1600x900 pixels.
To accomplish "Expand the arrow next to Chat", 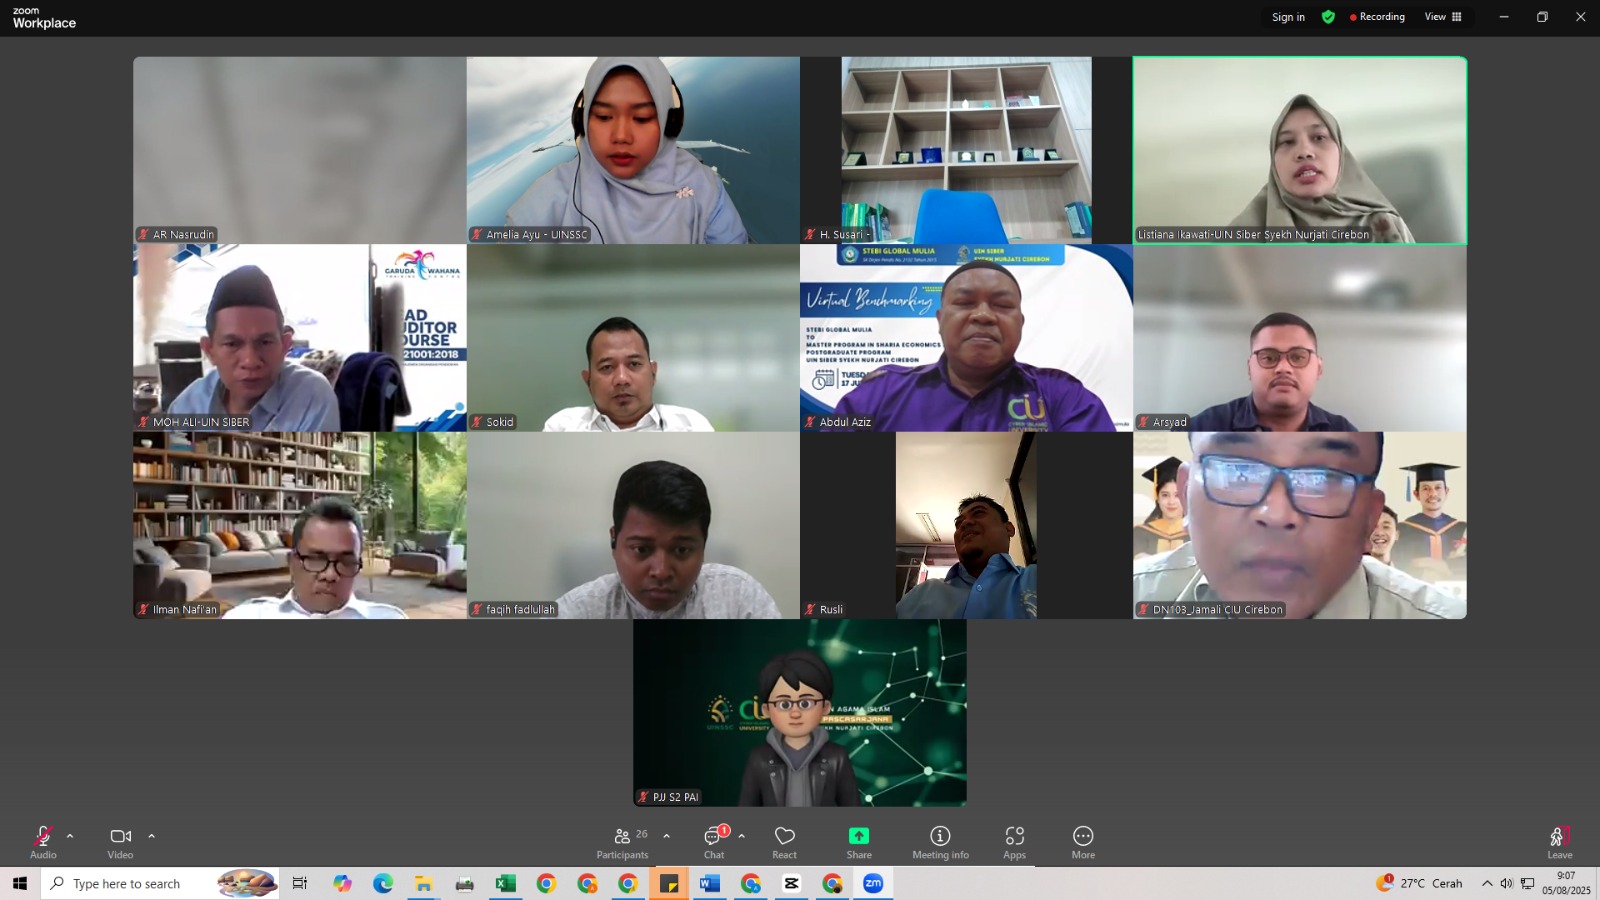I will point(742,836).
